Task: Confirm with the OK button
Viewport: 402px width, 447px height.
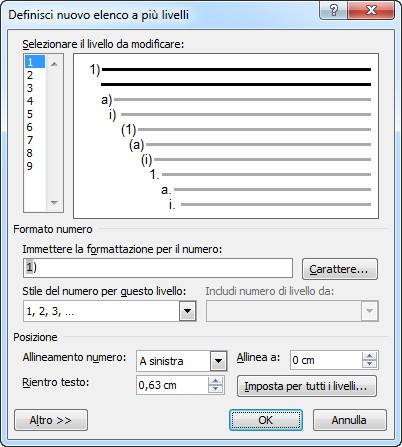Action: [x=266, y=420]
